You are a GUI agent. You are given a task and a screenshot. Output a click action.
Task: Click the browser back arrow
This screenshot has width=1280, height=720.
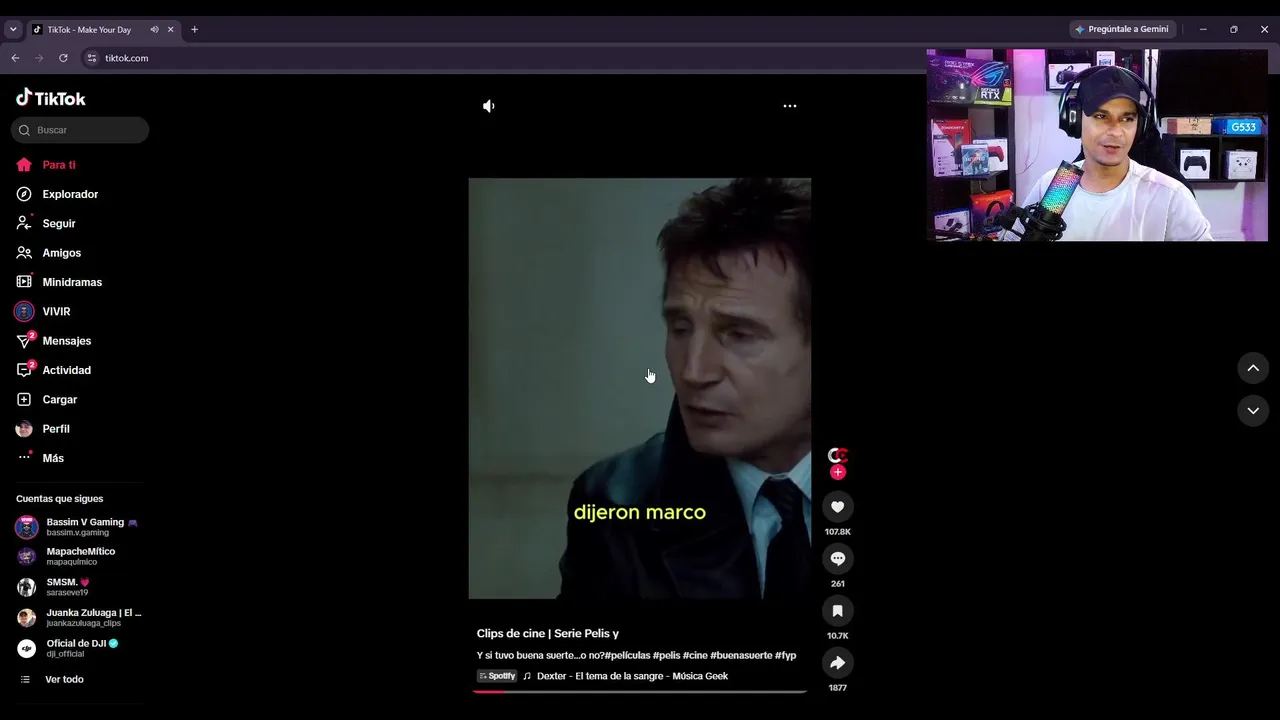[15, 58]
